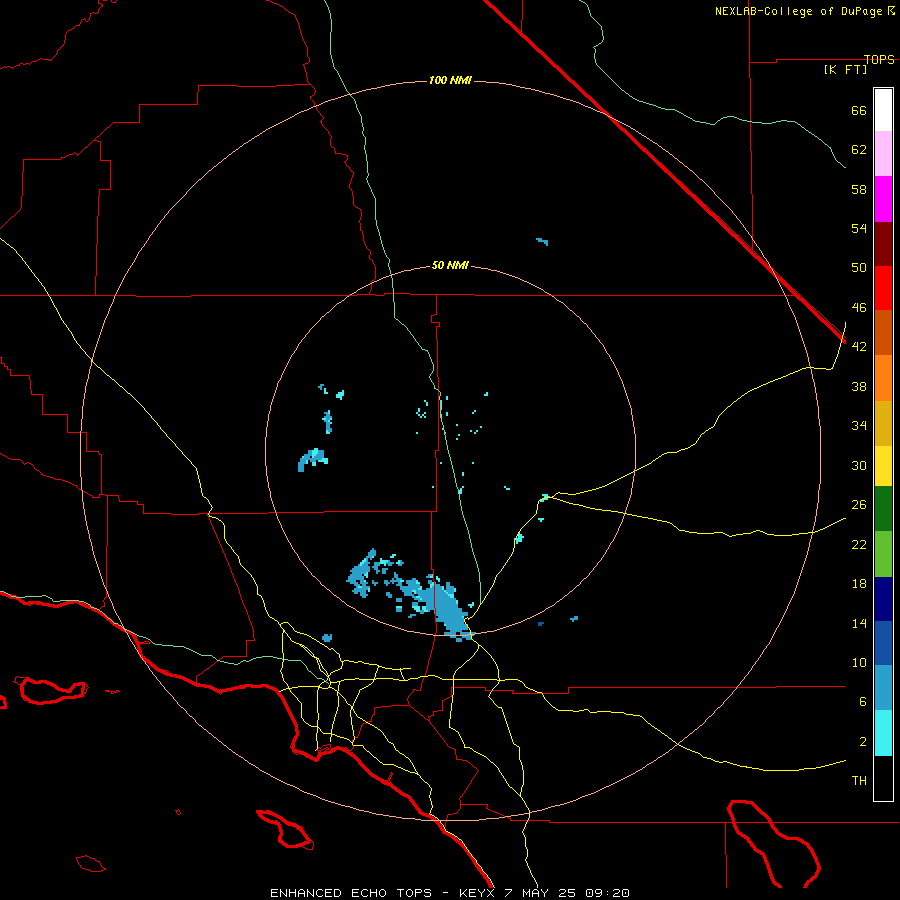Click the 6 legend value
Image resolution: width=900 pixels, height=900 pixels.
tap(863, 702)
